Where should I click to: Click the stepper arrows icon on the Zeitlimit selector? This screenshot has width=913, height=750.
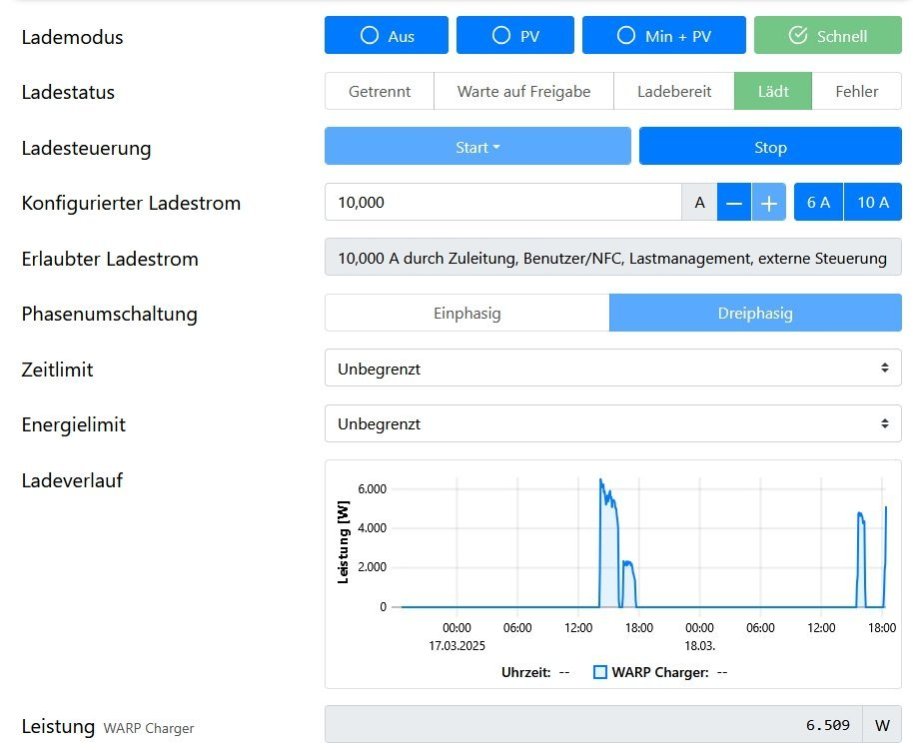885,367
